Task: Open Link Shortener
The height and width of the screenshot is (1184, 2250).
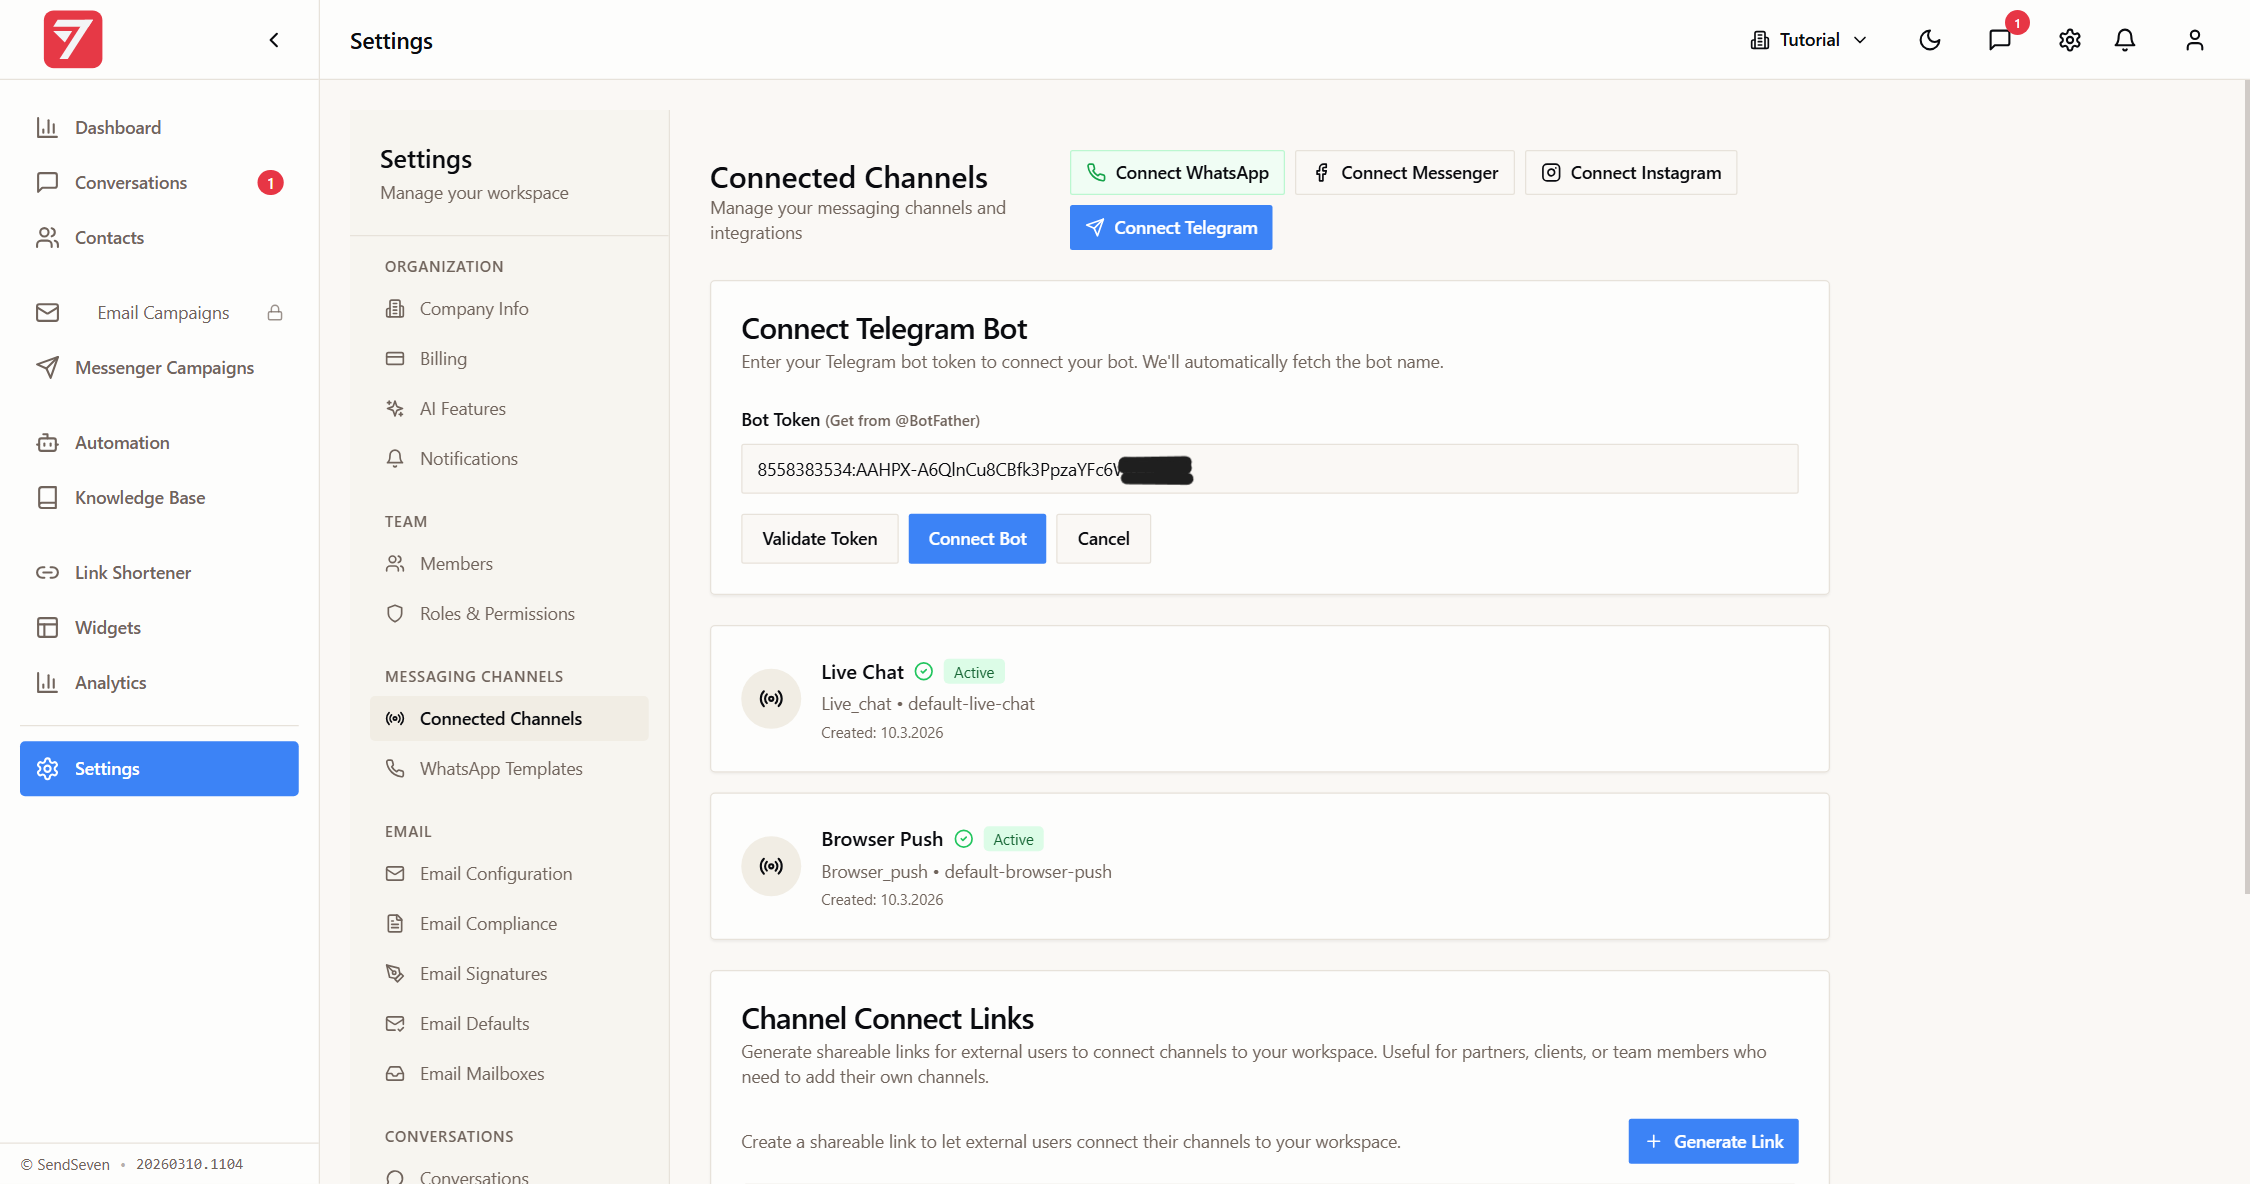Action: (159, 572)
